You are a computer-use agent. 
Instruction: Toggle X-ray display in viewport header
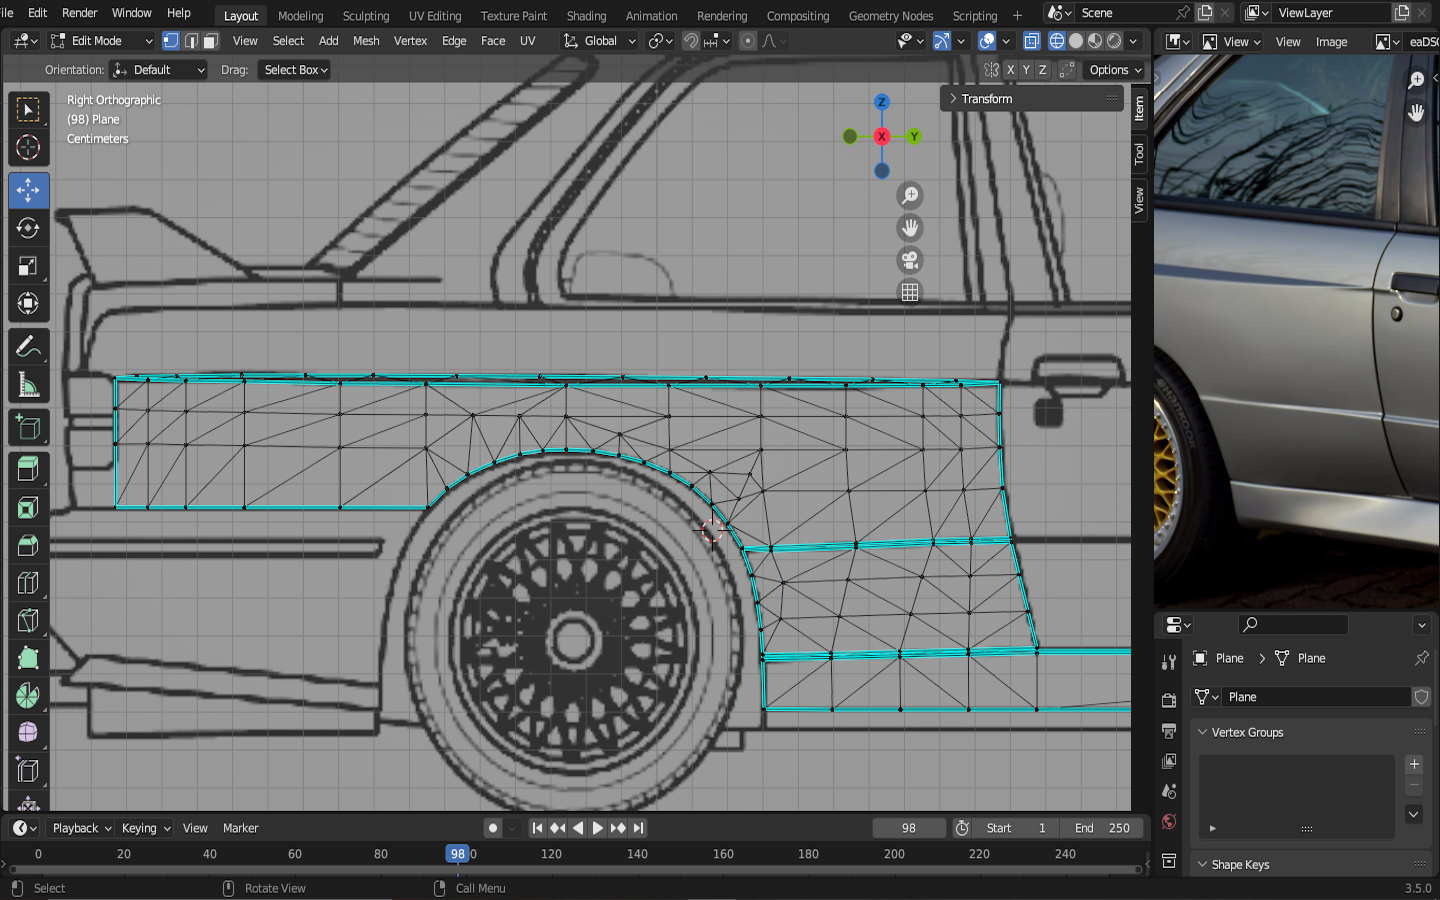(x=1031, y=41)
